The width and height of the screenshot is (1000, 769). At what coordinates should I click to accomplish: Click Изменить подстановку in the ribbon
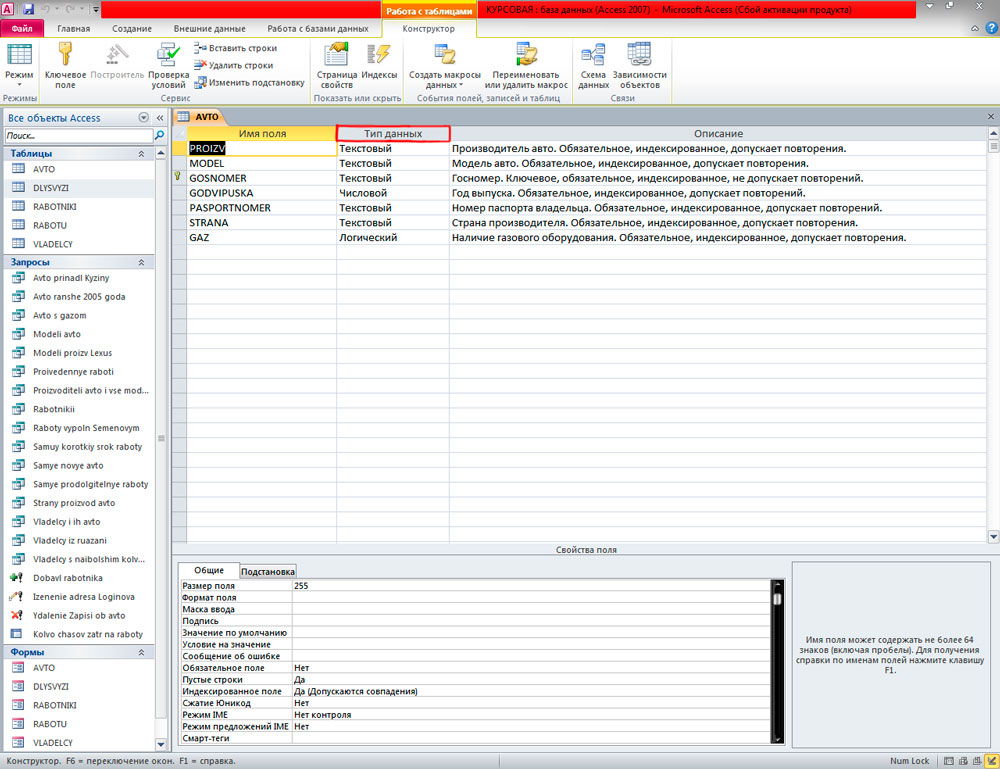click(x=249, y=82)
